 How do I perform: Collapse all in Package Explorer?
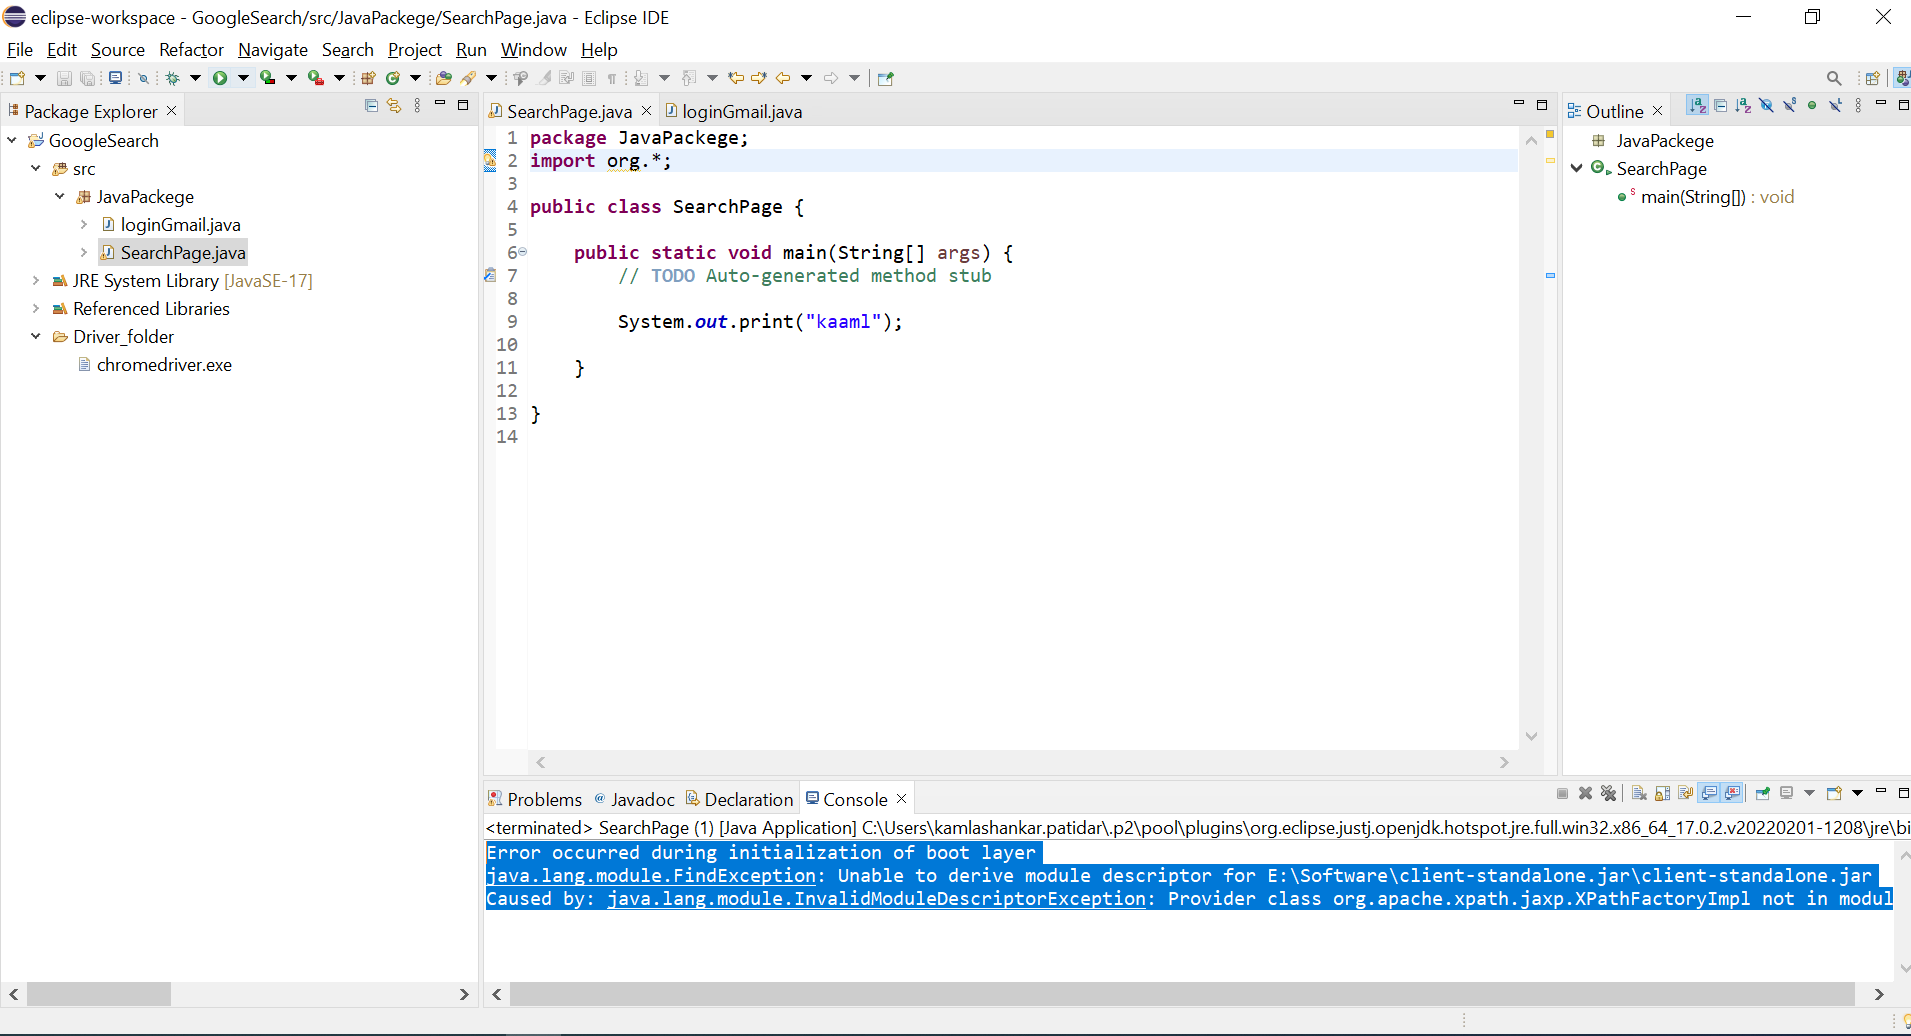(x=371, y=105)
